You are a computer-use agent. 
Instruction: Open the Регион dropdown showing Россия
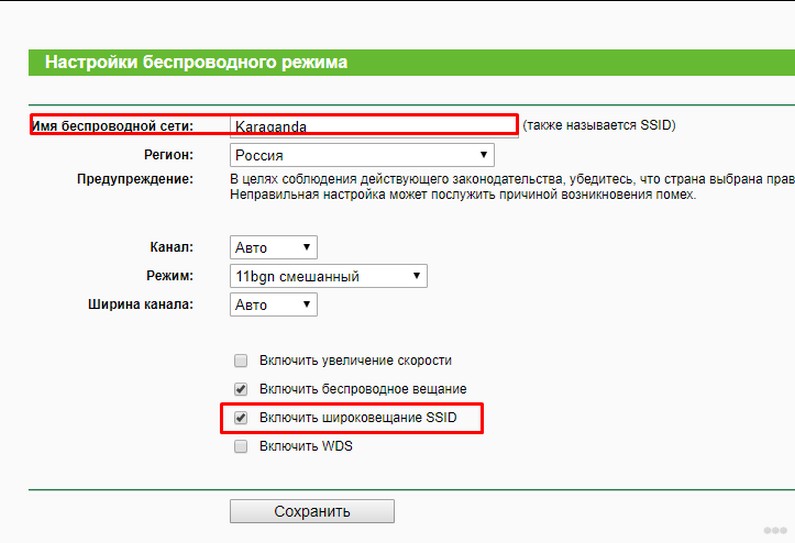[362, 155]
